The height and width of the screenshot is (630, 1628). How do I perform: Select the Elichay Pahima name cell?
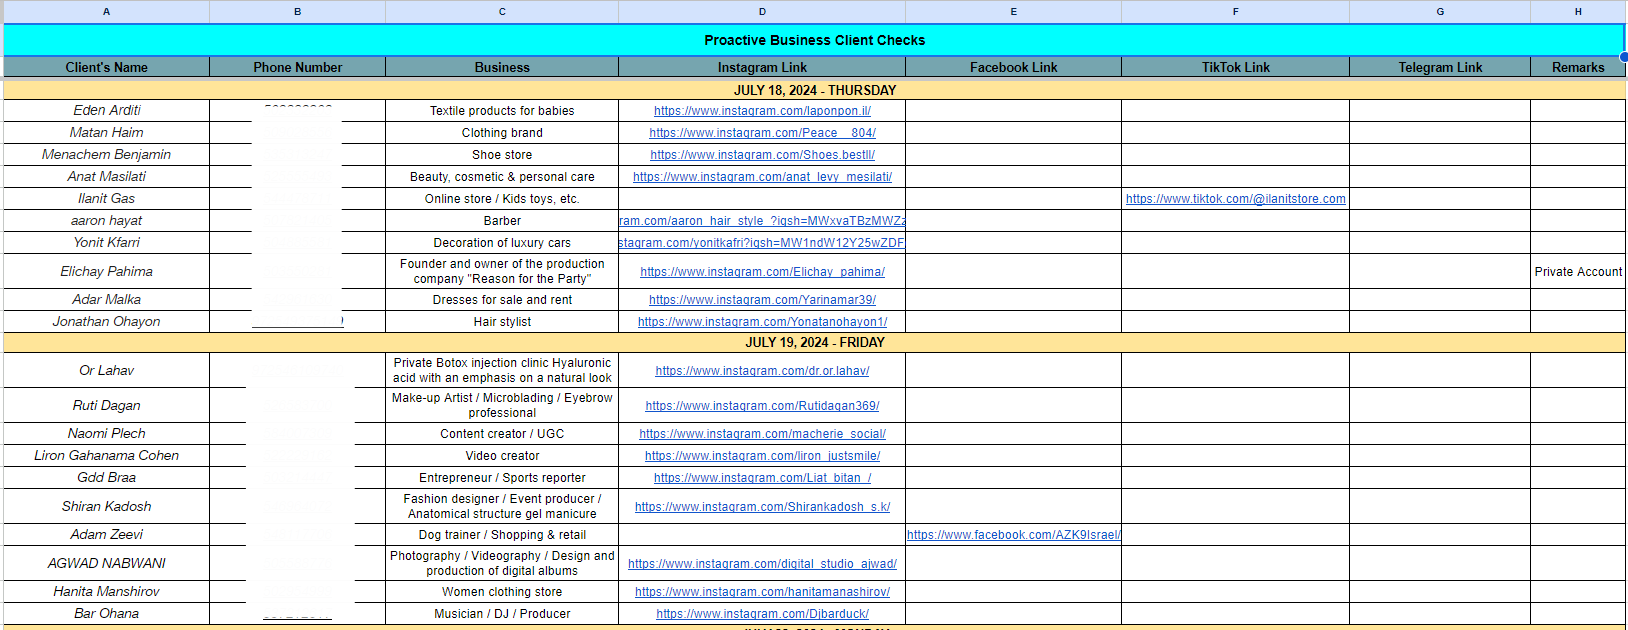pos(107,271)
